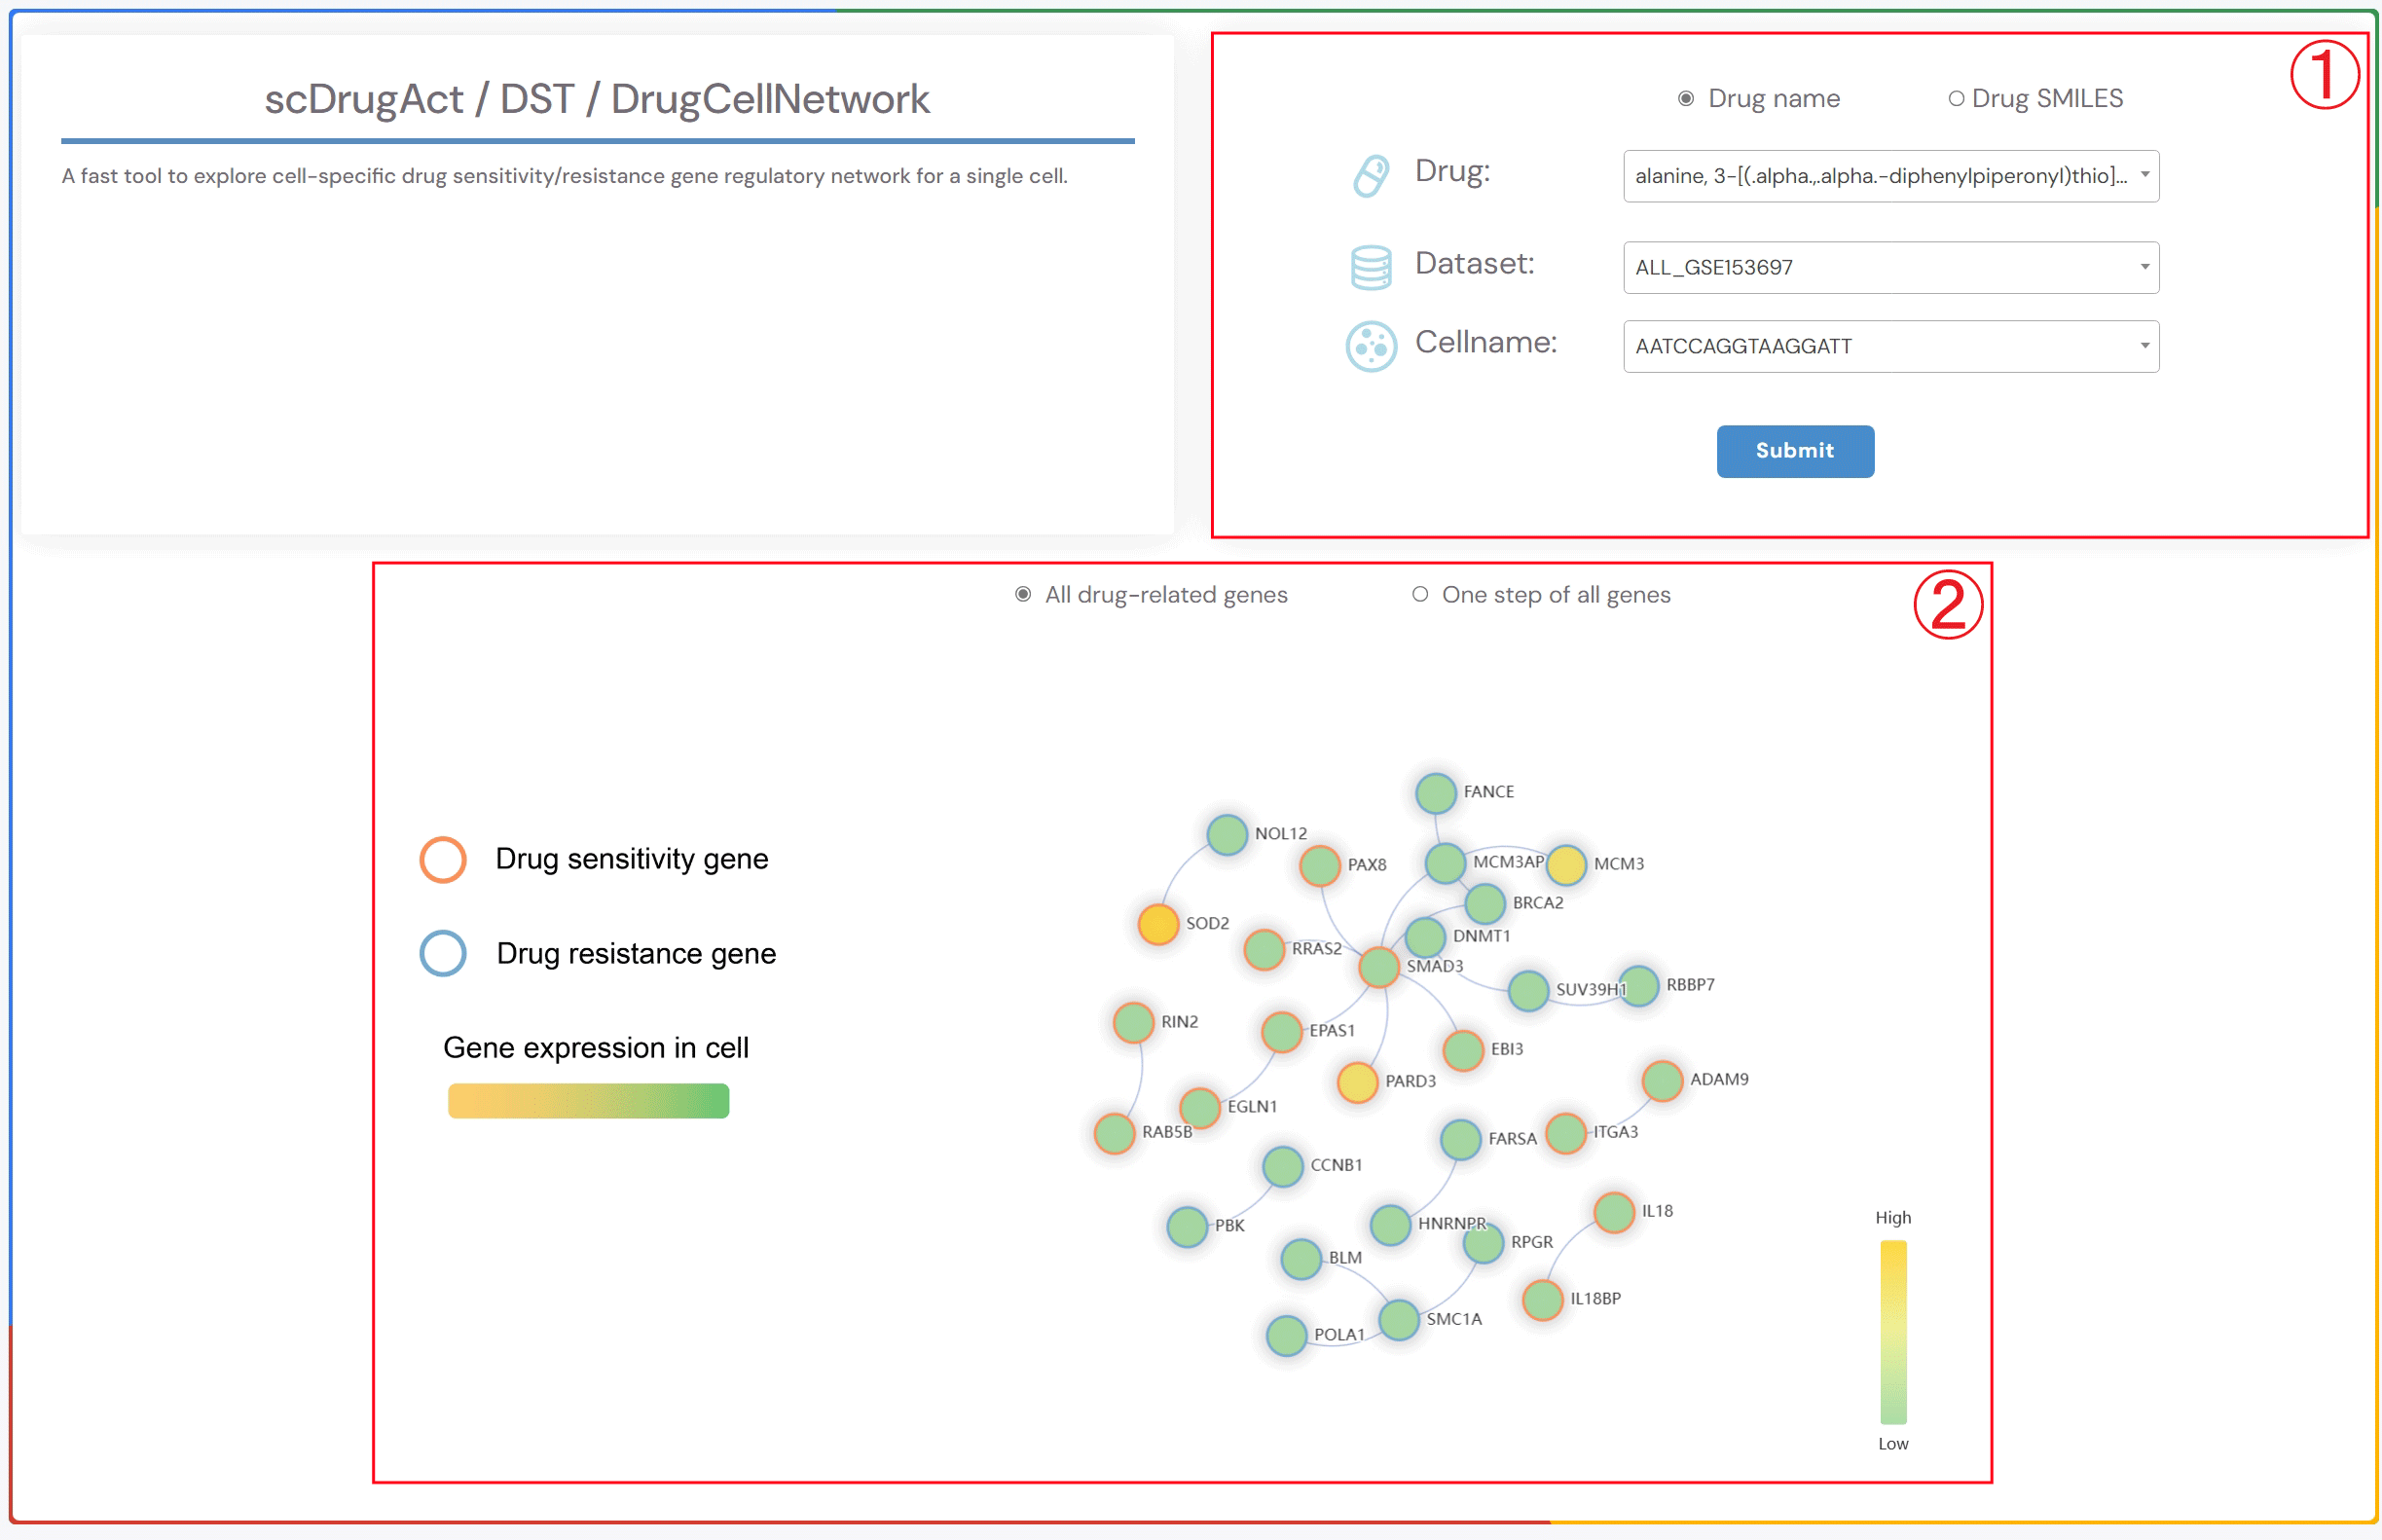Click the scDrugAct / DST / DrugCellNetwork heading
Image resolution: width=2382 pixels, height=1540 pixels.
[597, 99]
